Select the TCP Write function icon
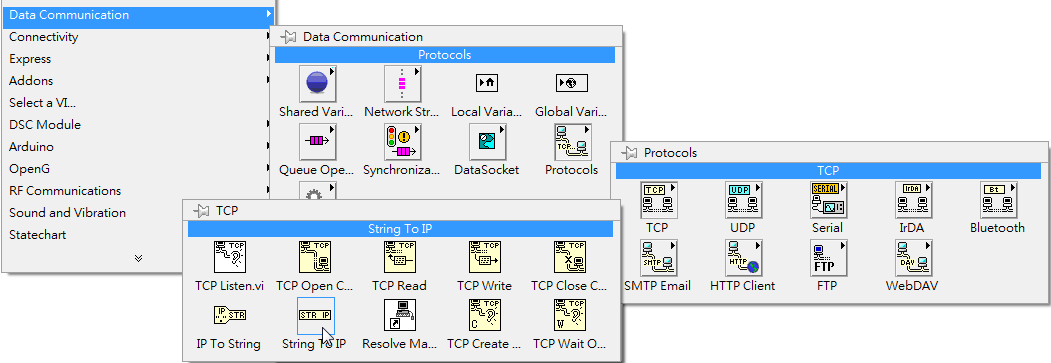 click(x=485, y=257)
